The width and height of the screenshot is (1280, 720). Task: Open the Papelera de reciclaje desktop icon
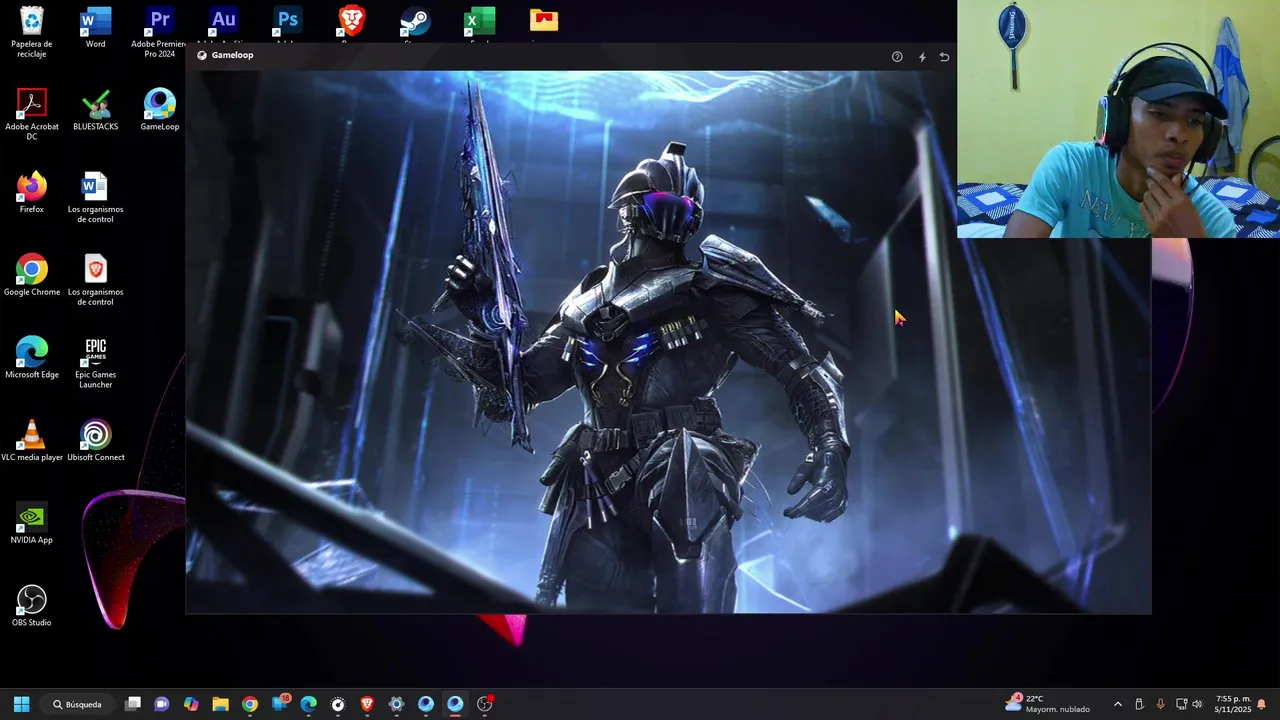coord(32,32)
